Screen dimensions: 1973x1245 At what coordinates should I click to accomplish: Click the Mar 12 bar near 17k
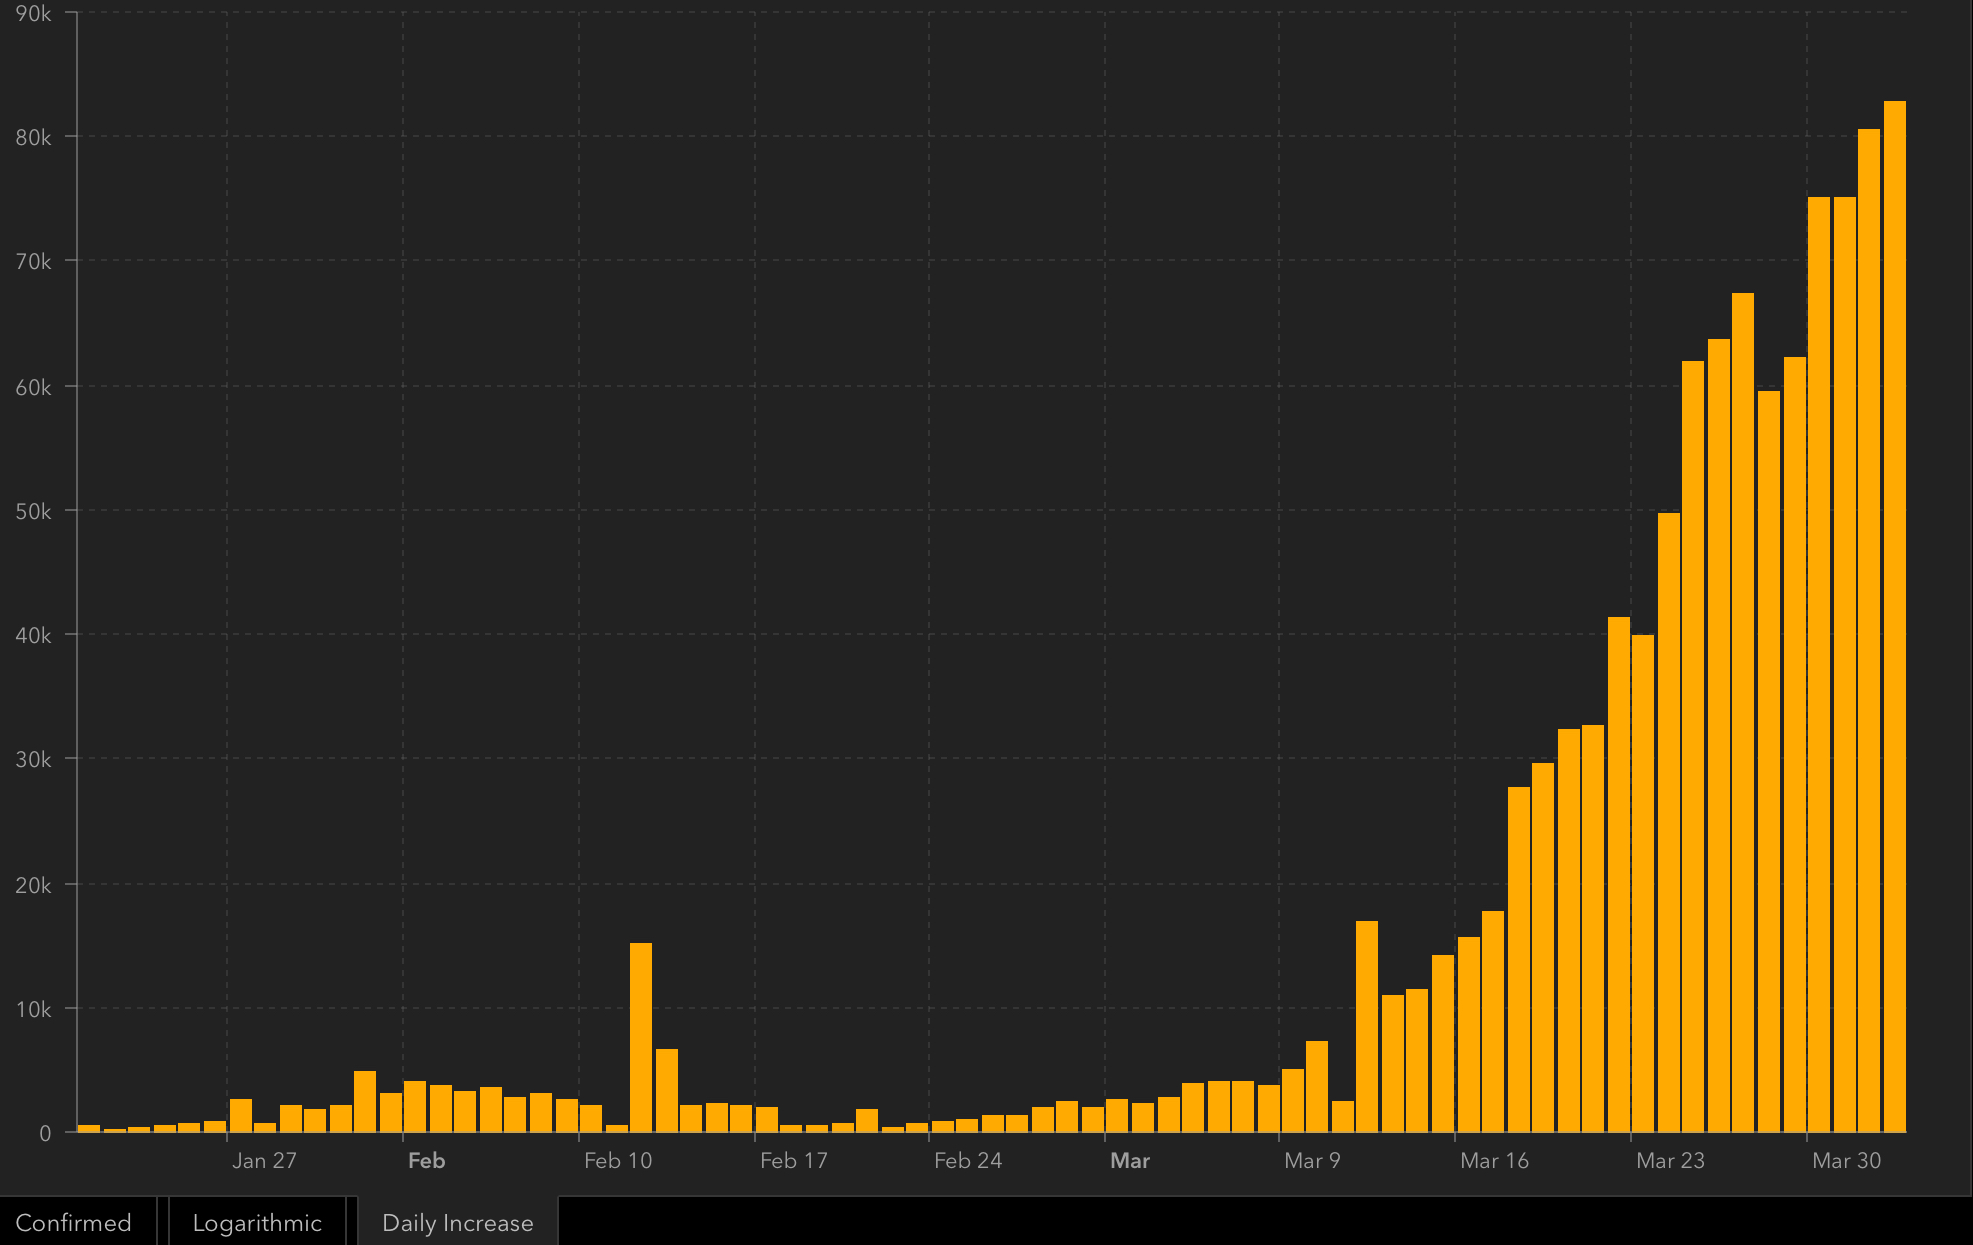(x=1366, y=1026)
